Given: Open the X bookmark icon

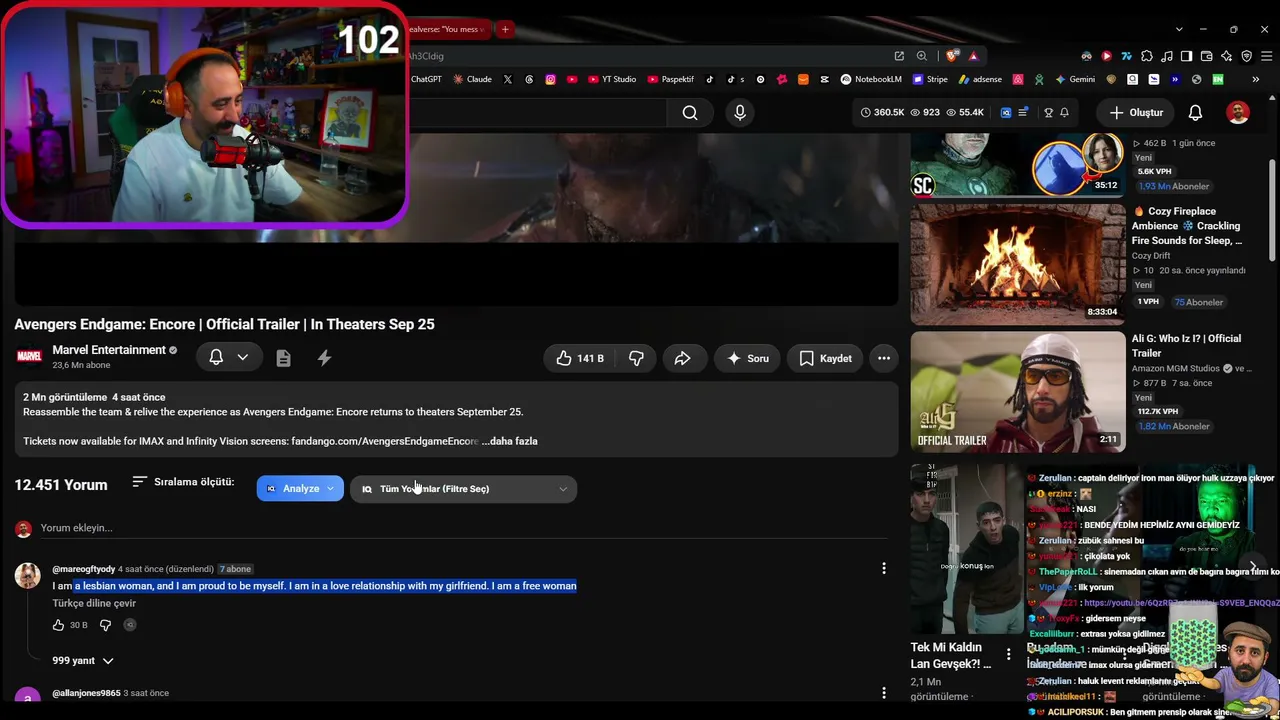Looking at the screenshot, I should (x=508, y=79).
